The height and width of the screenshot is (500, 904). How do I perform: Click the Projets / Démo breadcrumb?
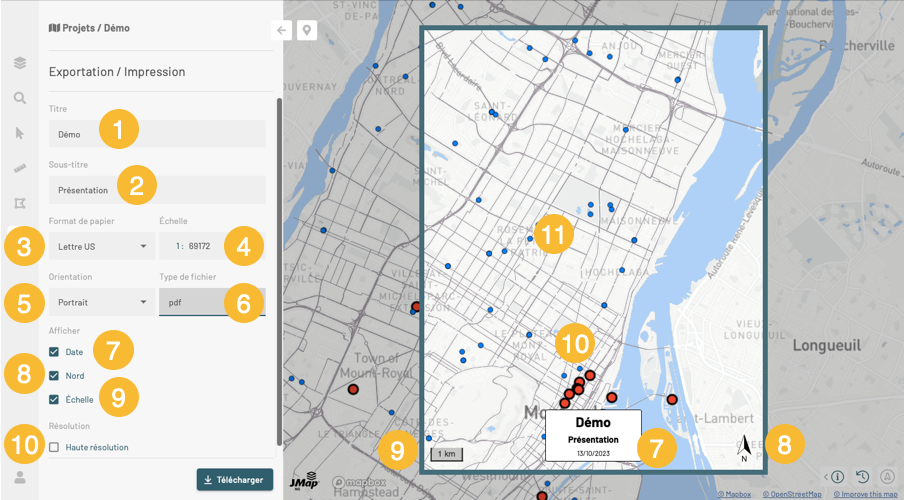[89, 29]
